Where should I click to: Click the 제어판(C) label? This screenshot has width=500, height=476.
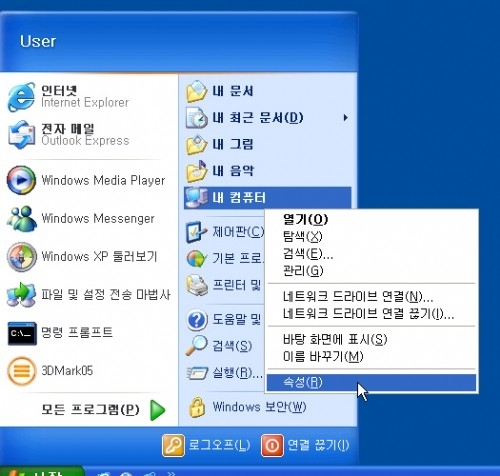pos(238,232)
